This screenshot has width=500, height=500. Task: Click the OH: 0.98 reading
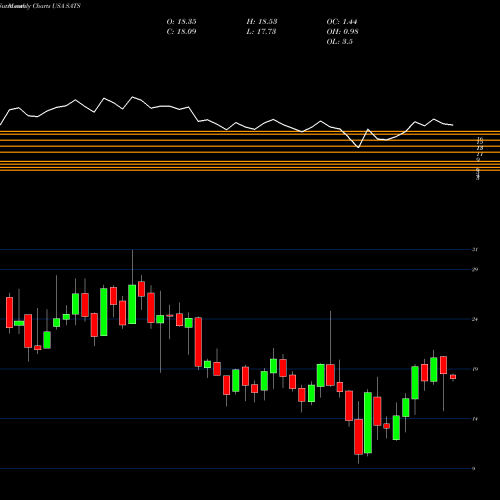coord(343,32)
